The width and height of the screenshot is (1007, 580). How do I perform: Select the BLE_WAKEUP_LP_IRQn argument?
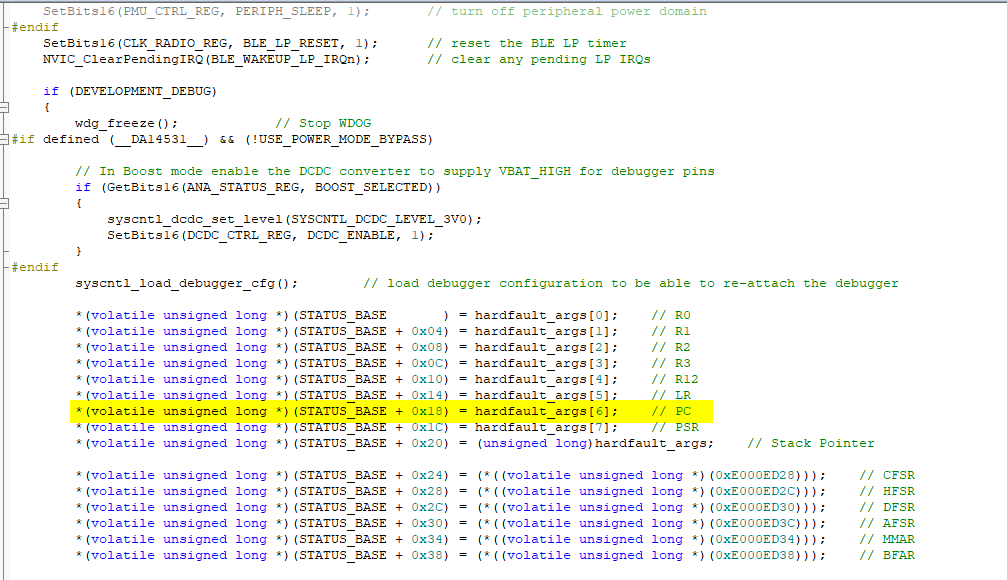coord(283,59)
